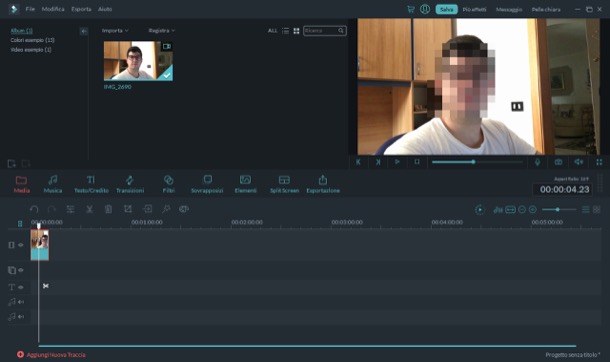Open the Modifica menu
The width and height of the screenshot is (610, 362).
(x=53, y=9)
